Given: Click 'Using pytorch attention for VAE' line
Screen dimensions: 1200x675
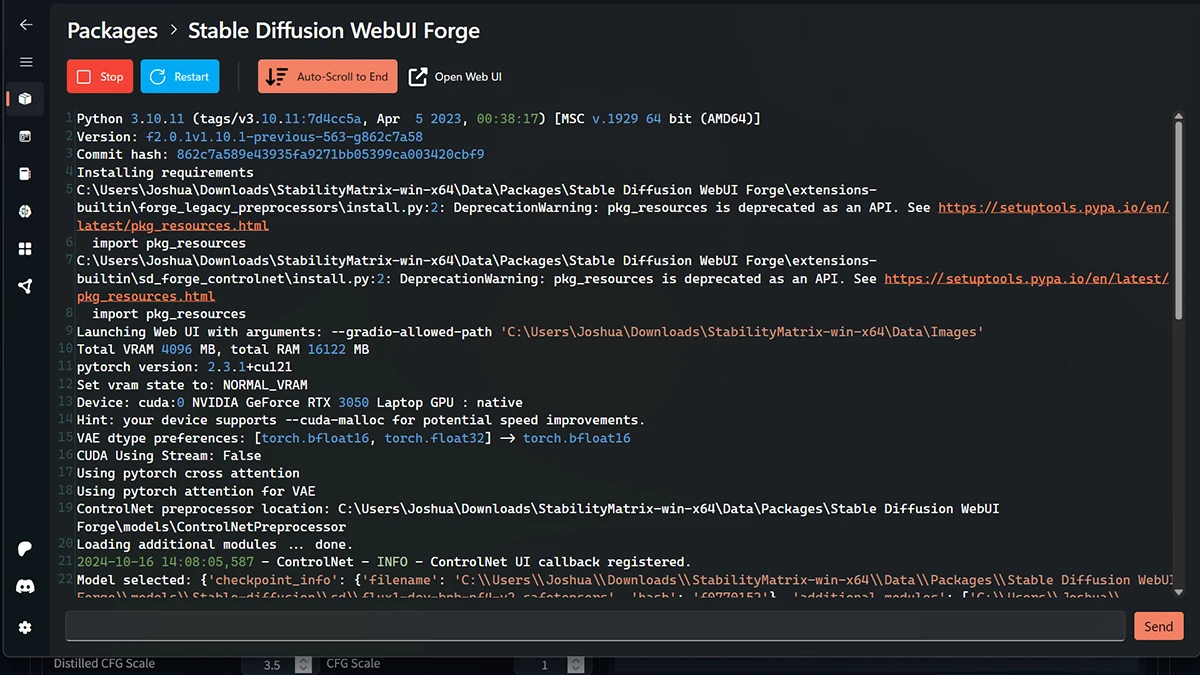Looking at the screenshot, I should [x=196, y=491].
